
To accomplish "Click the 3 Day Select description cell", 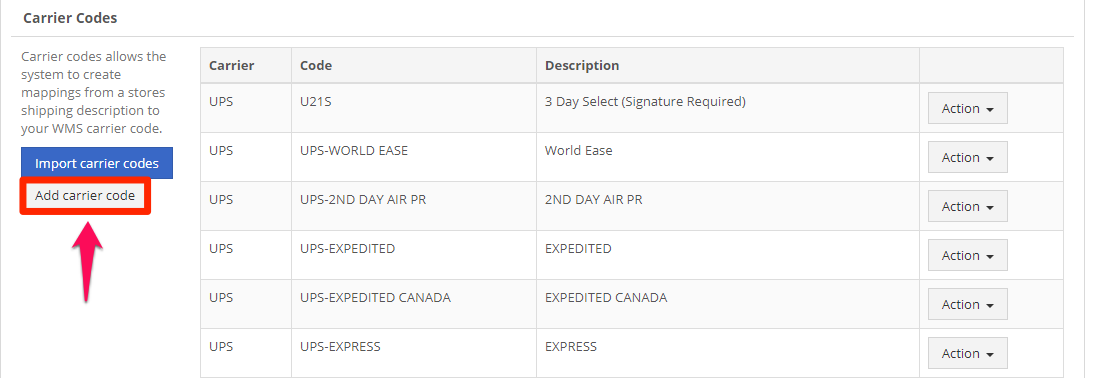I will tap(728, 108).
